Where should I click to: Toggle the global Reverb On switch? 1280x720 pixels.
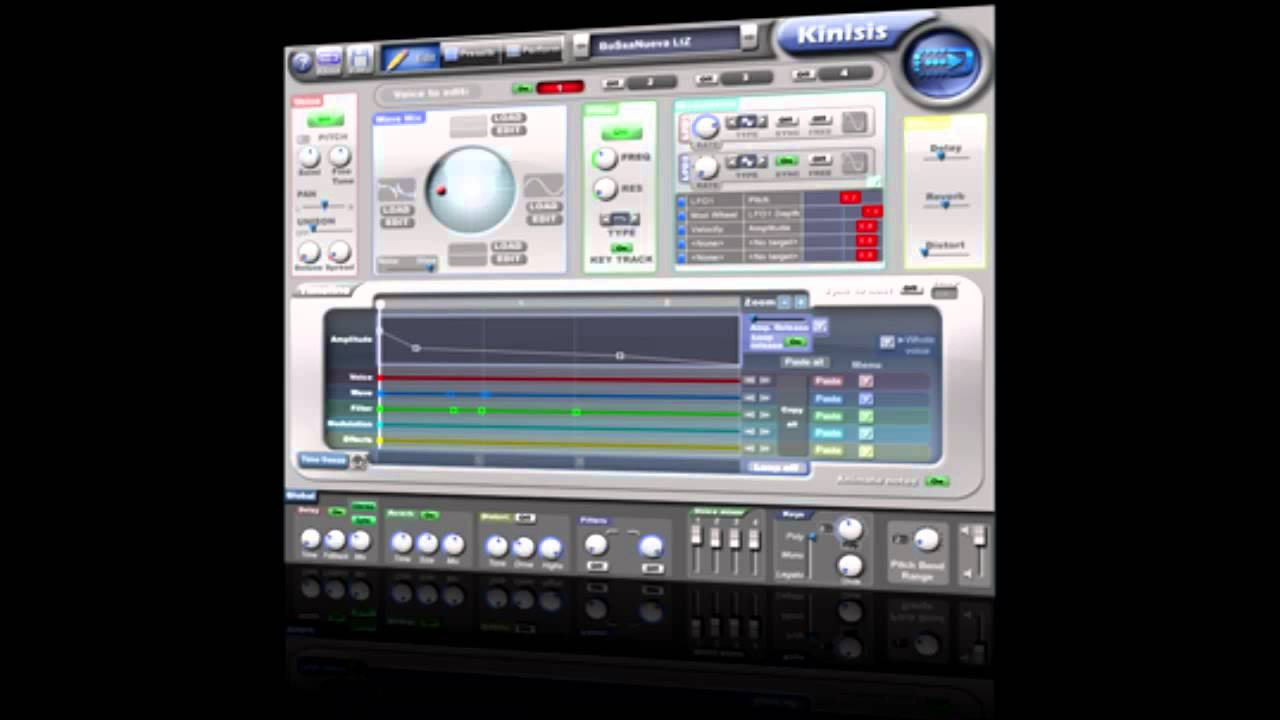(430, 515)
